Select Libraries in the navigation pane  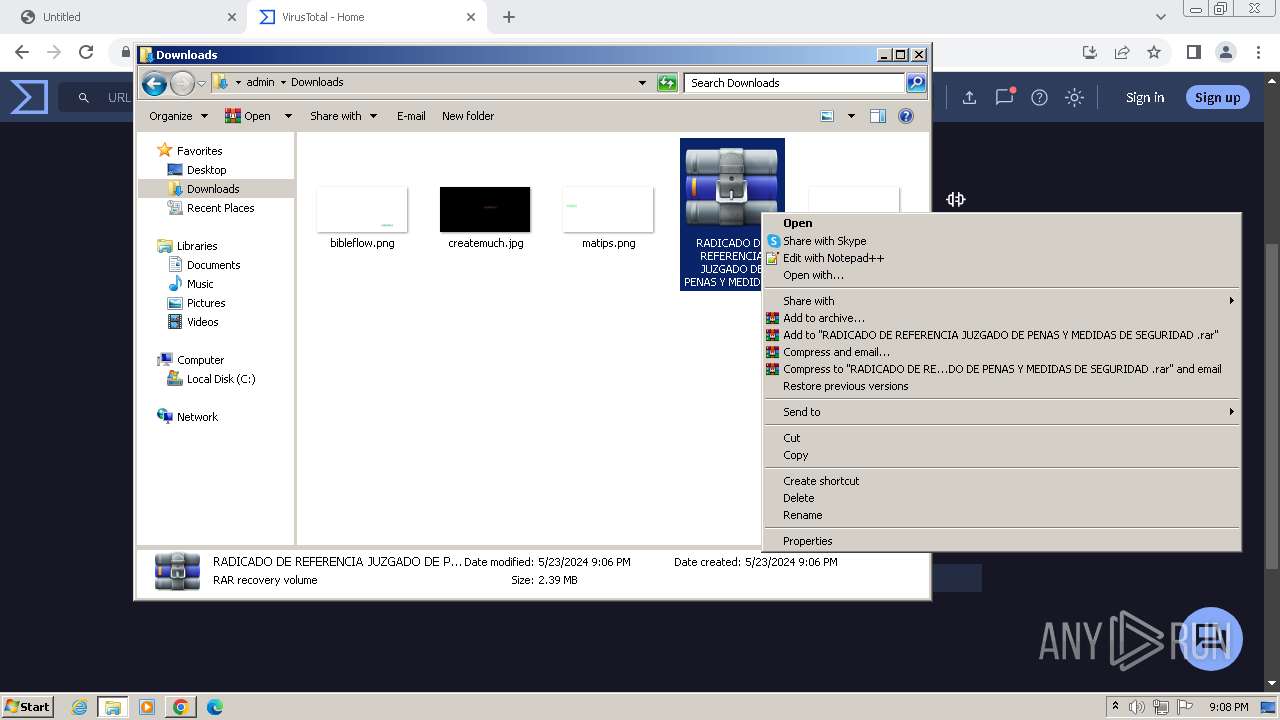point(197,246)
